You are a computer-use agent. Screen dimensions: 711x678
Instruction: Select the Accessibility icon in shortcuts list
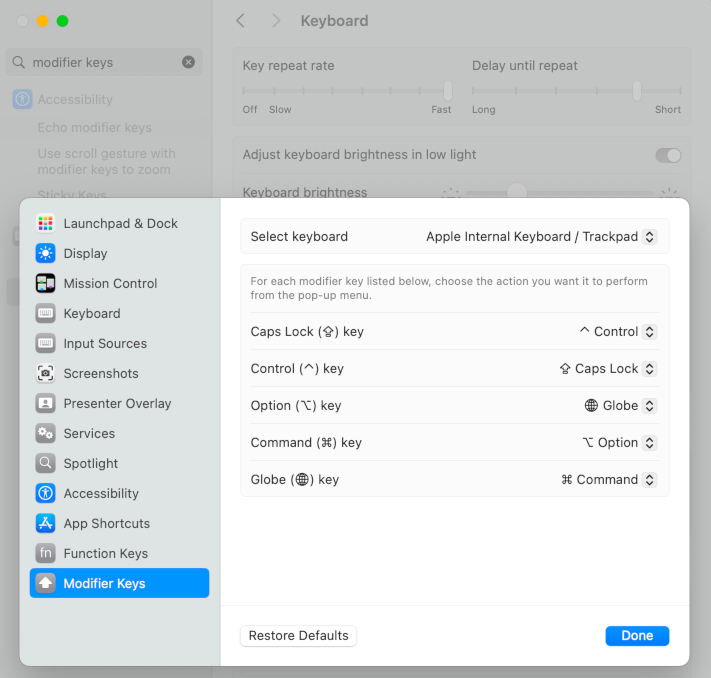[45, 493]
